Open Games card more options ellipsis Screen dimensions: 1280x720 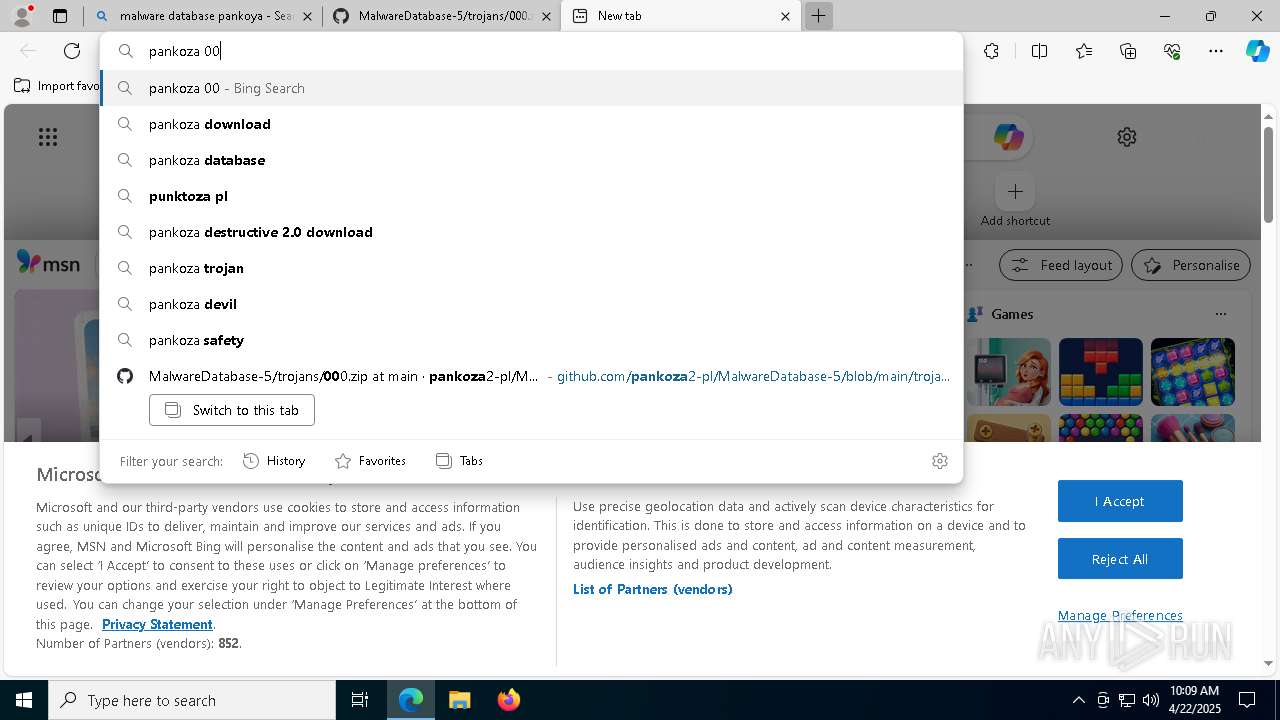[x=1220, y=314]
